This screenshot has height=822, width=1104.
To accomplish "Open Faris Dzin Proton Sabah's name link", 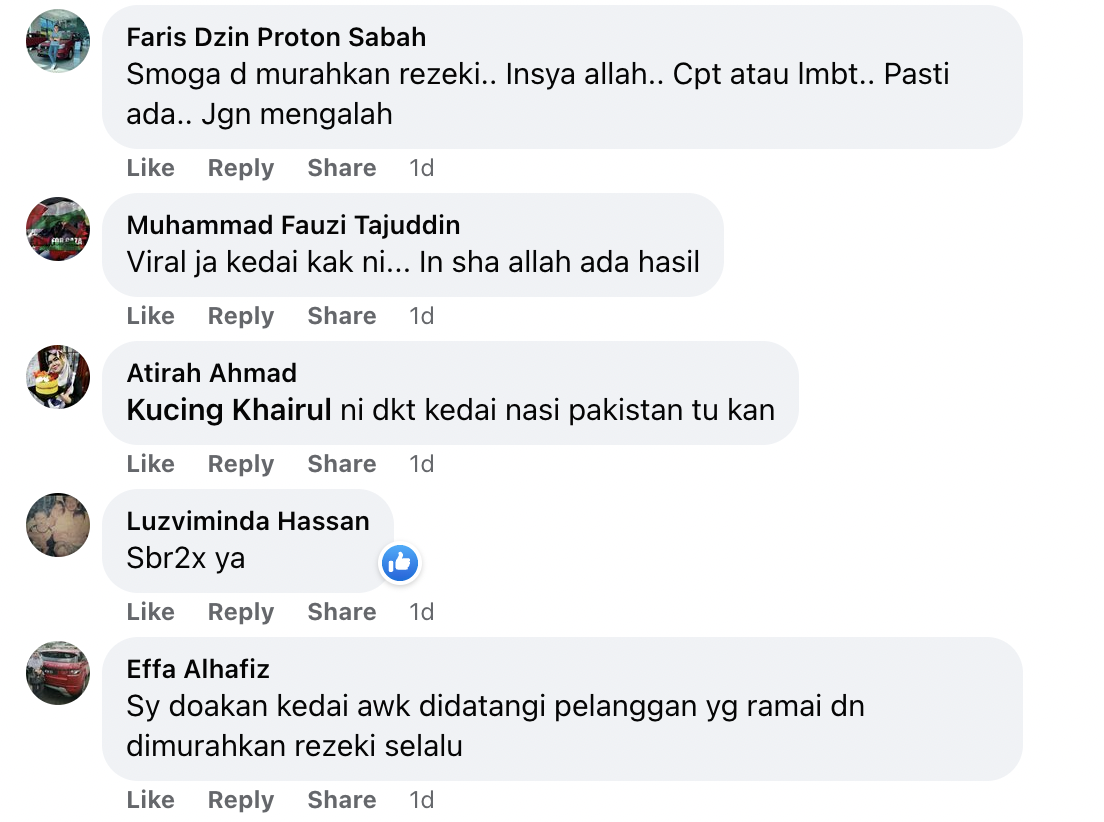I will (x=276, y=37).
